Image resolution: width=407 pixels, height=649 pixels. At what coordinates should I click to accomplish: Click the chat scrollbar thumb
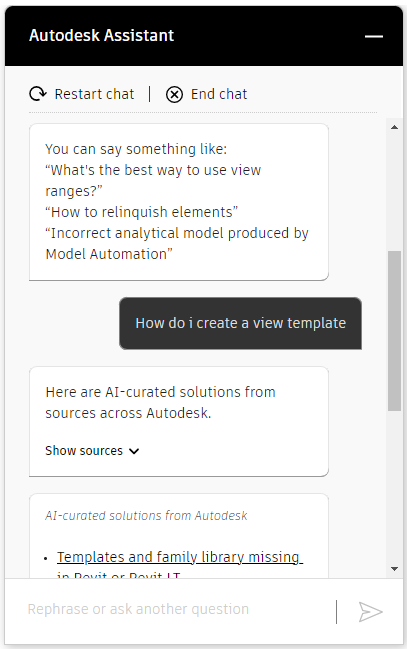point(394,331)
